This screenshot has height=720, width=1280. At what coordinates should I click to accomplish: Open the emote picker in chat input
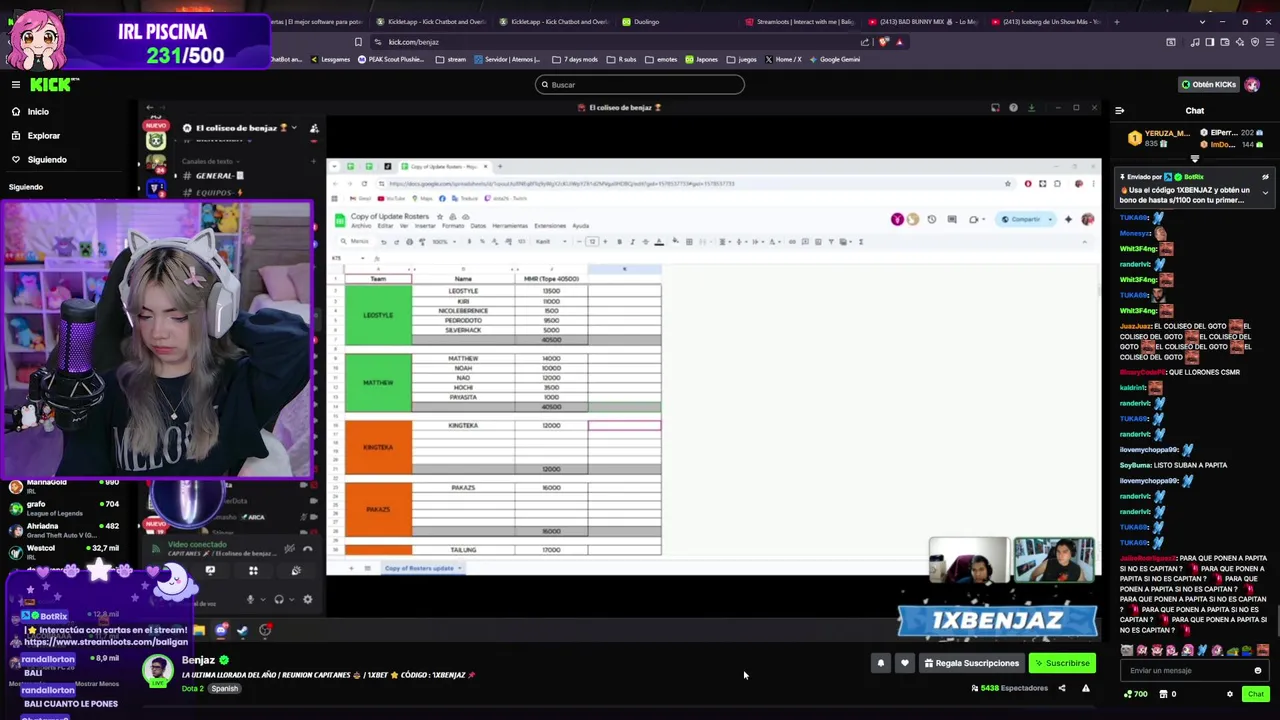pos(1258,670)
